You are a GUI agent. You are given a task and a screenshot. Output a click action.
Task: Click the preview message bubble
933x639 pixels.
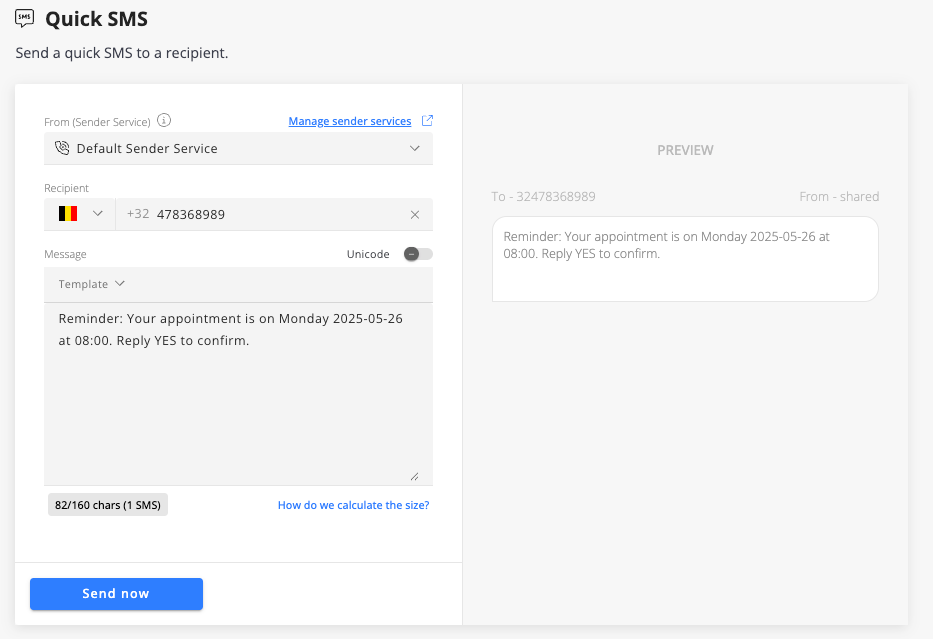685,259
